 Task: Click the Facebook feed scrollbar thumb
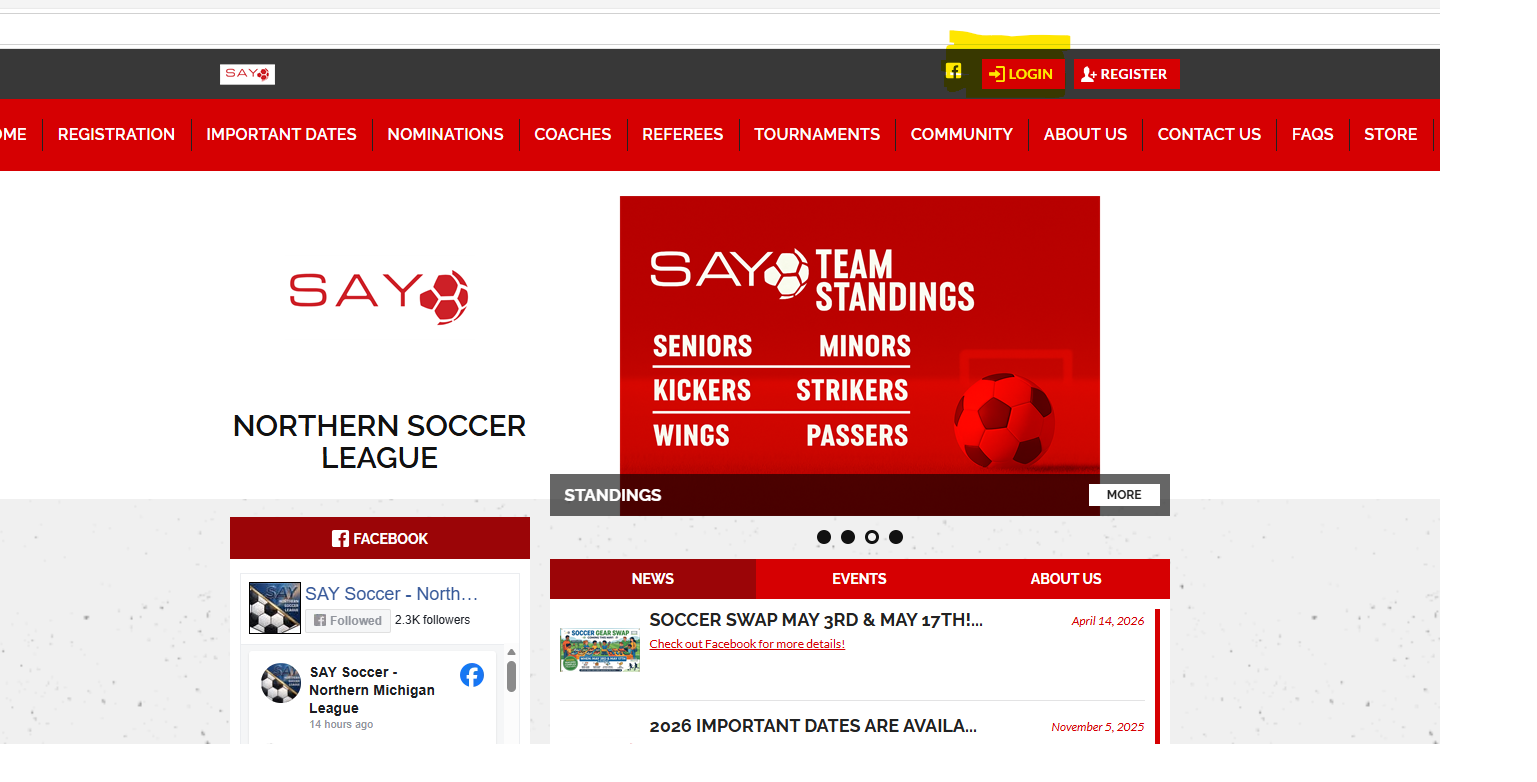(x=511, y=676)
